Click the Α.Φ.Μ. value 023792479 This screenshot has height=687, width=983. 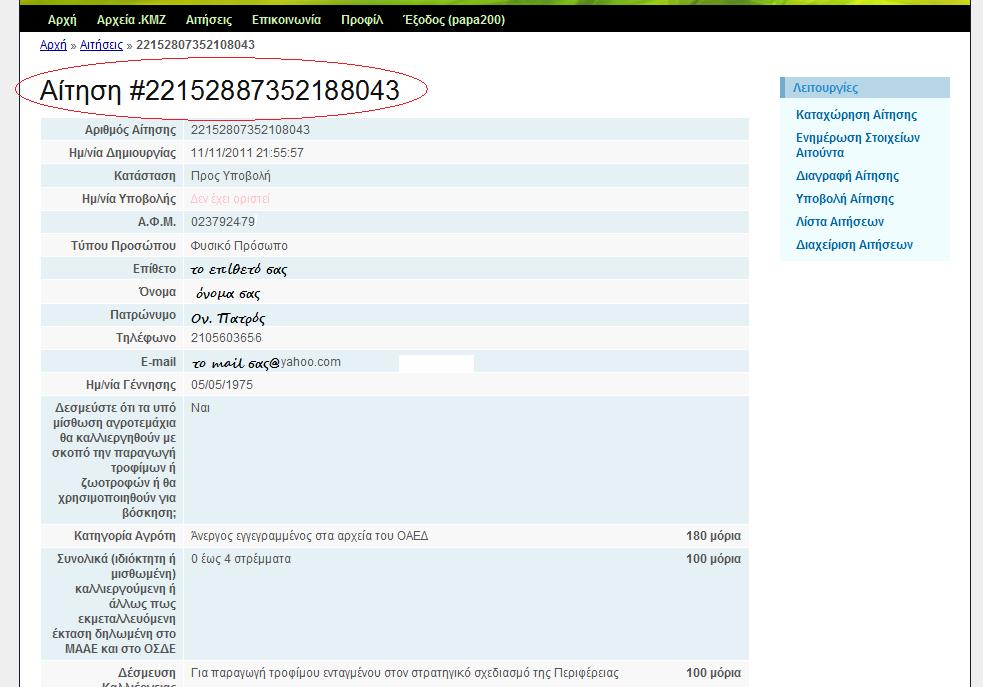point(222,222)
